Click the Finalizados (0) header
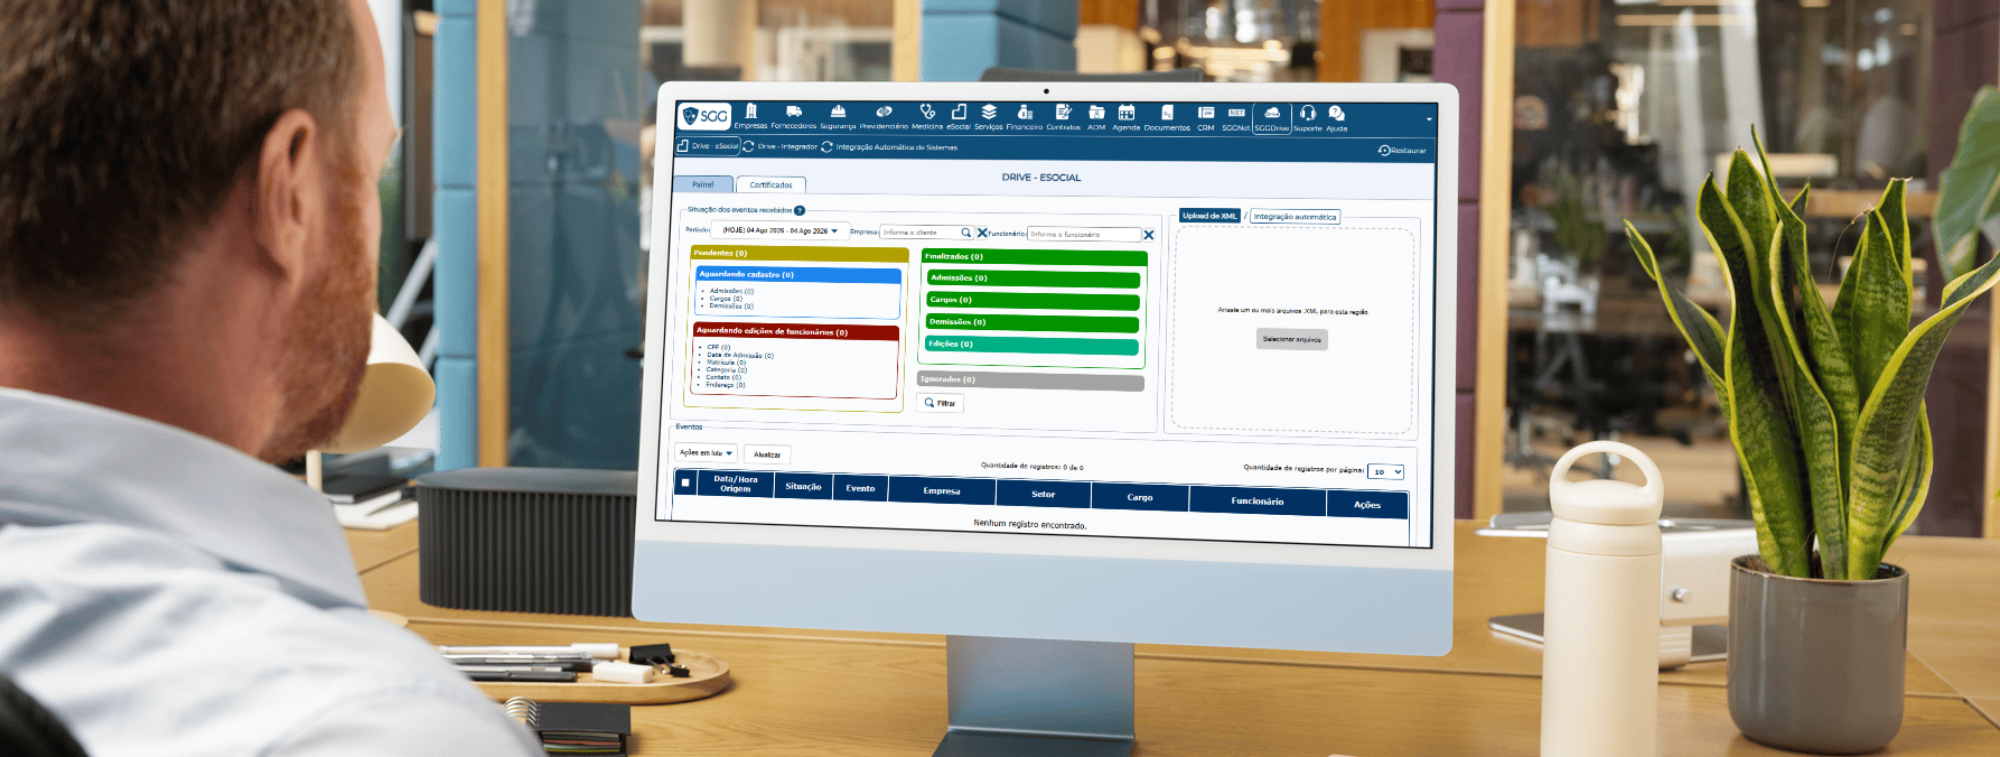 pos(1034,257)
